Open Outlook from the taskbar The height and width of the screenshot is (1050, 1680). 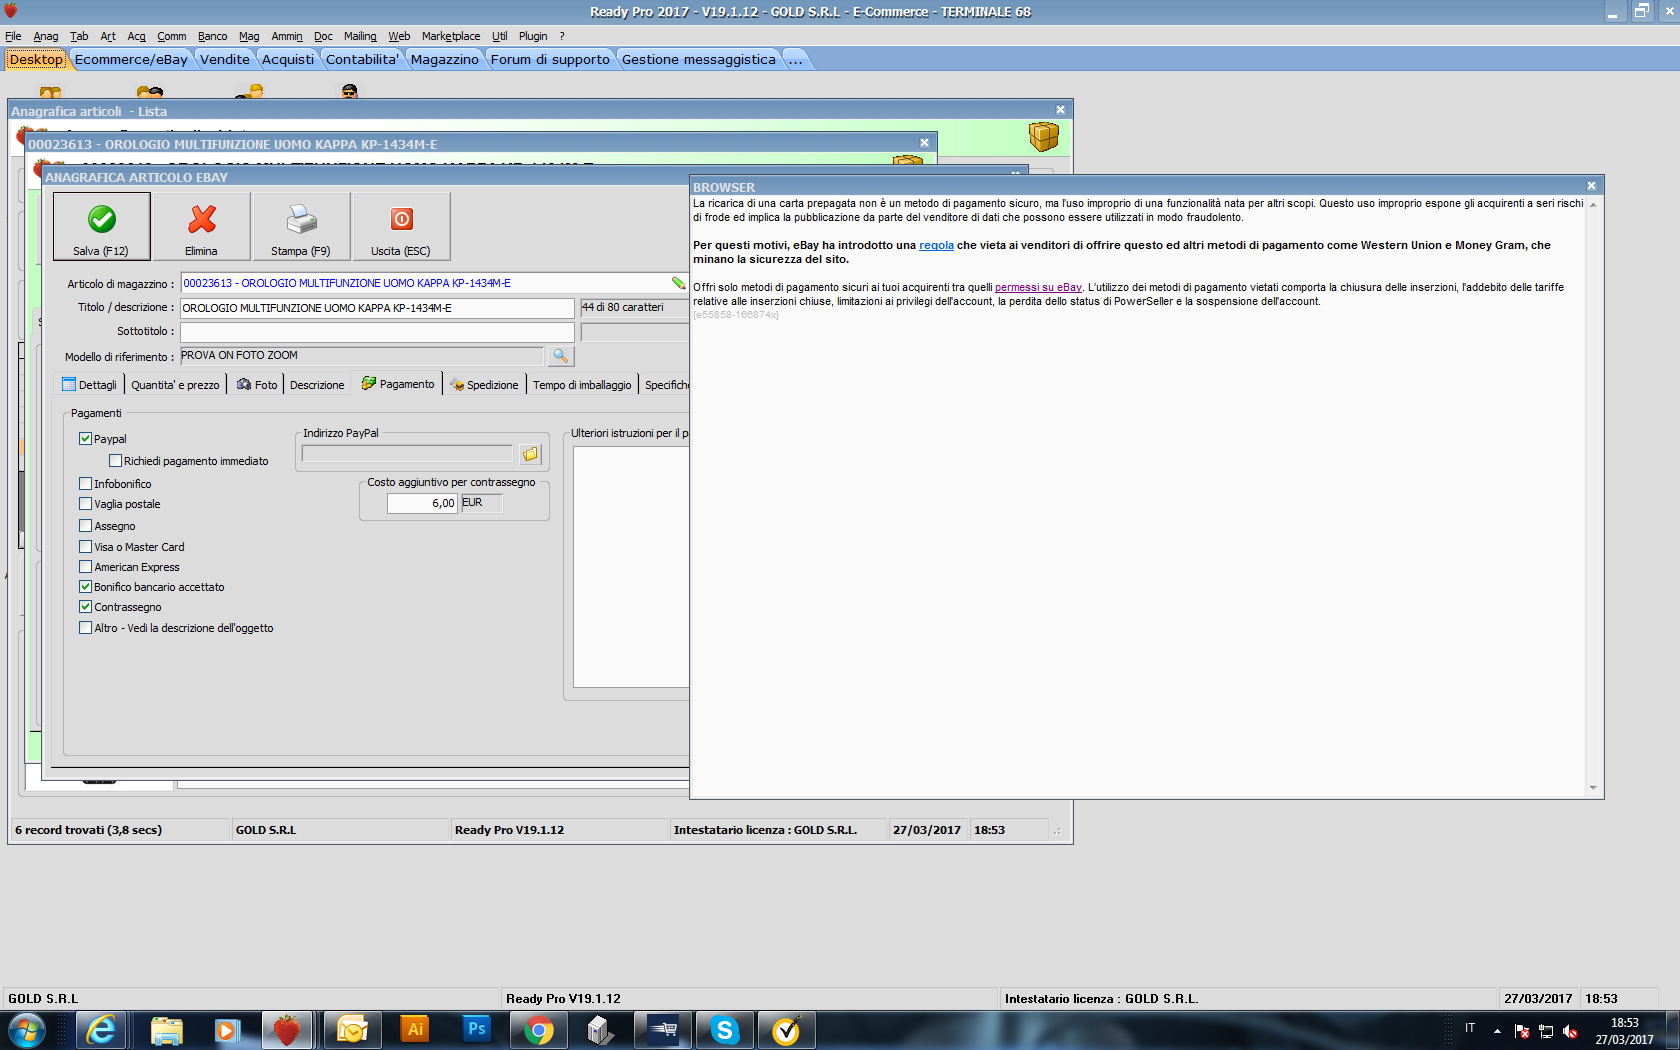(x=351, y=1030)
